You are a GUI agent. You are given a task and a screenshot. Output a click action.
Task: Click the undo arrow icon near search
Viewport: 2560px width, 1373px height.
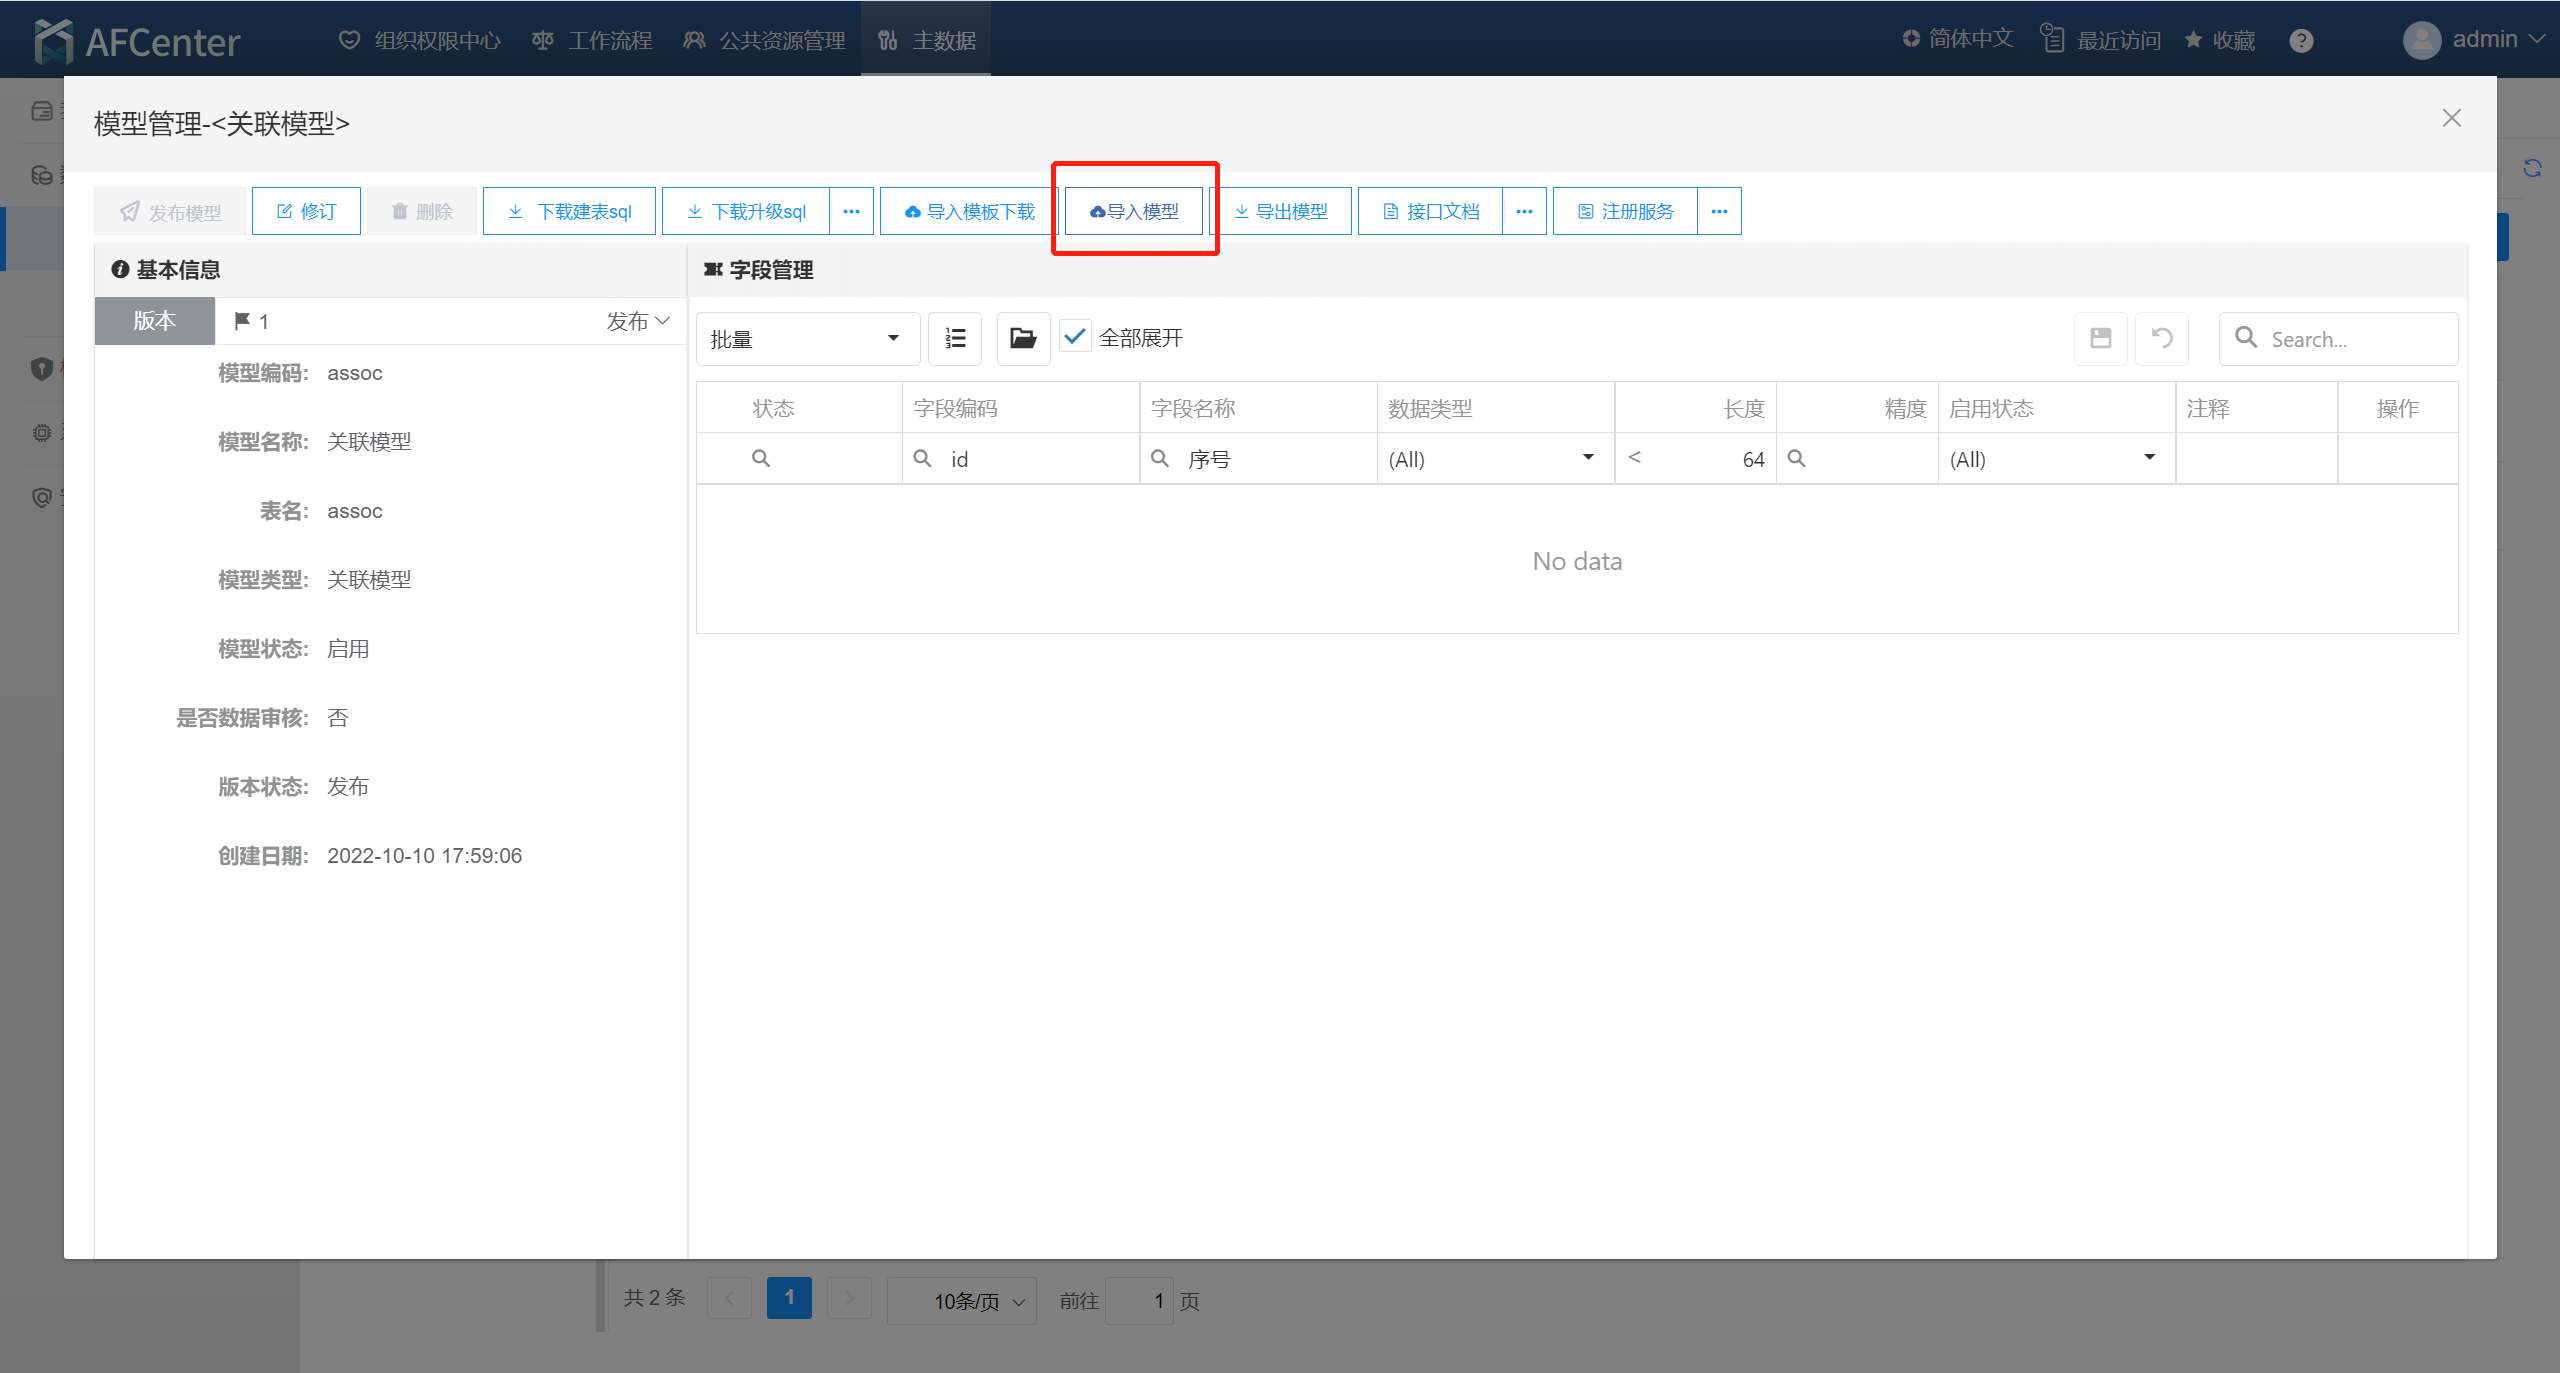pyautogui.click(x=2161, y=338)
